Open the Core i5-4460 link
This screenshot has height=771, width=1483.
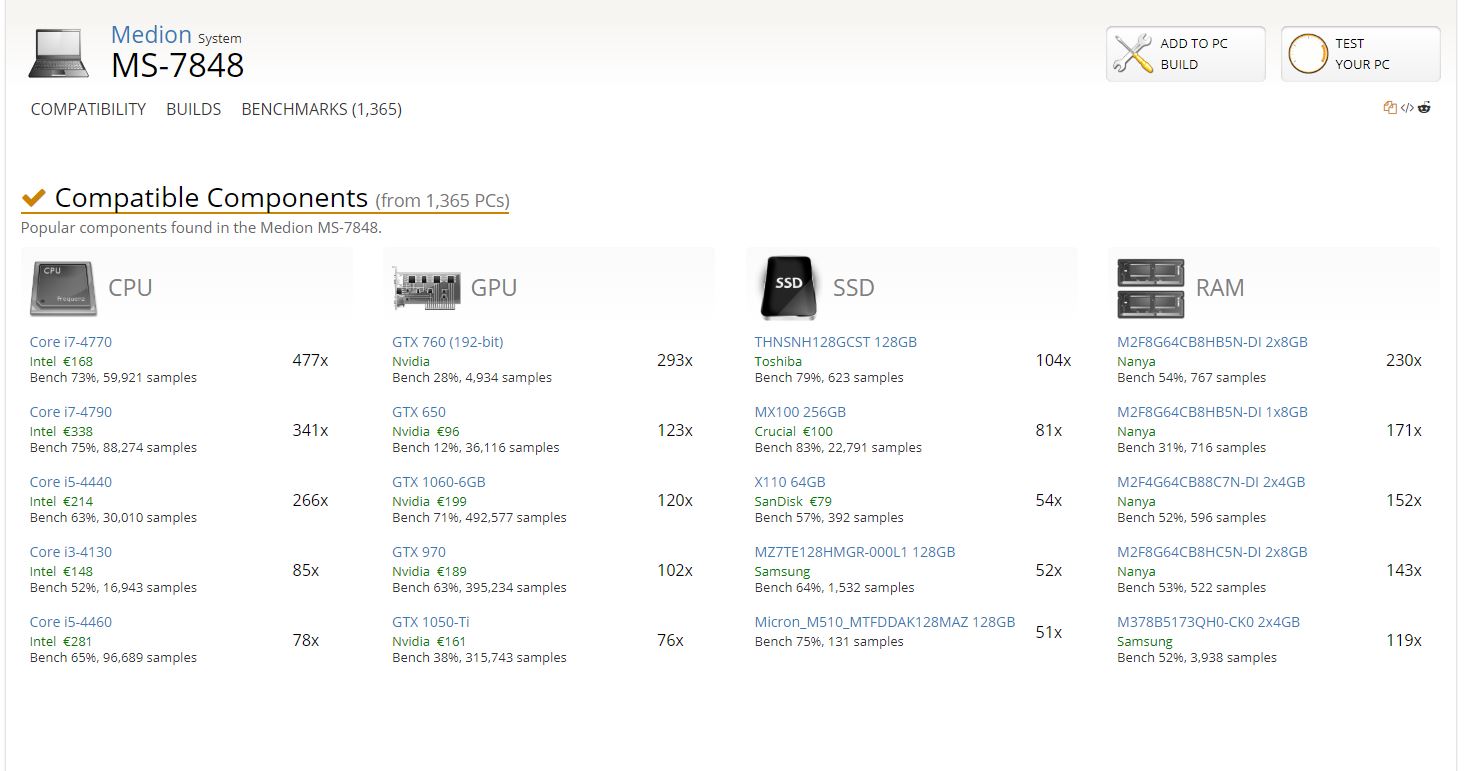70,622
